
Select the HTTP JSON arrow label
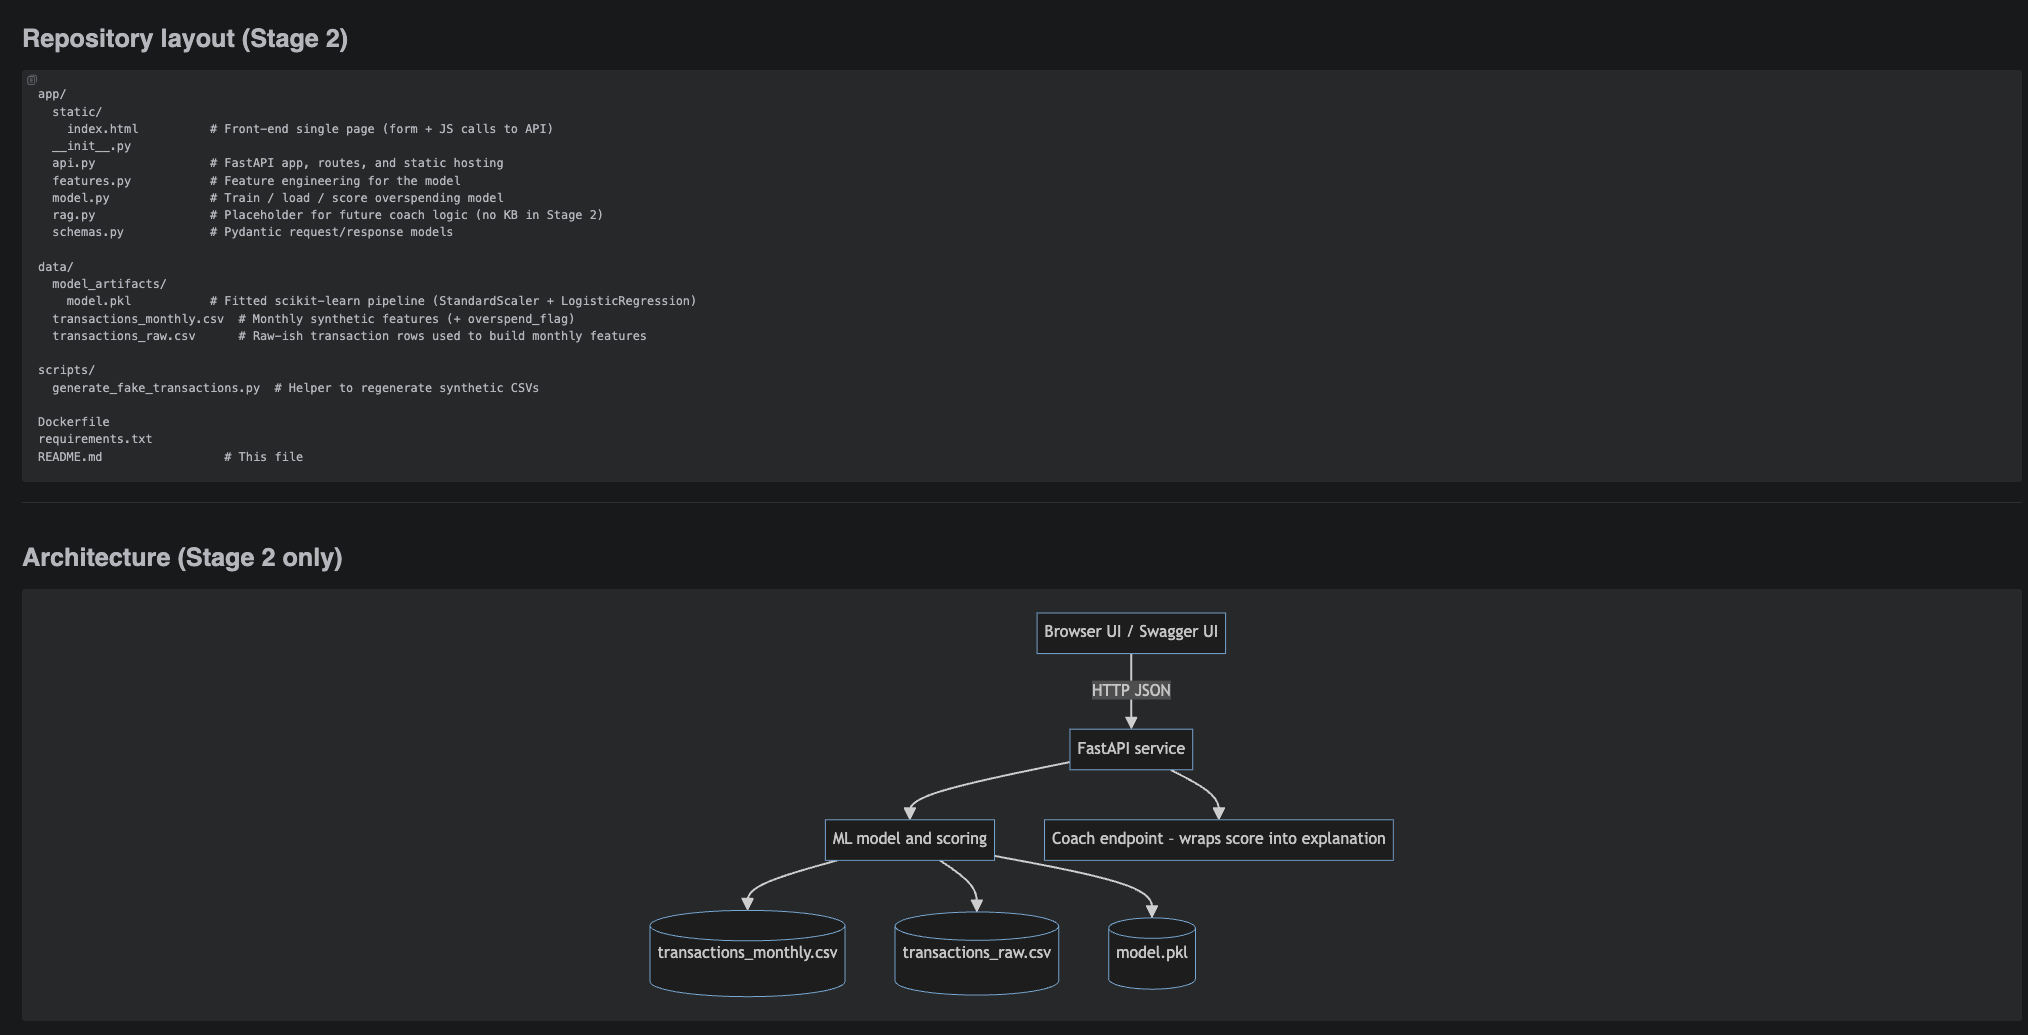(1130, 690)
